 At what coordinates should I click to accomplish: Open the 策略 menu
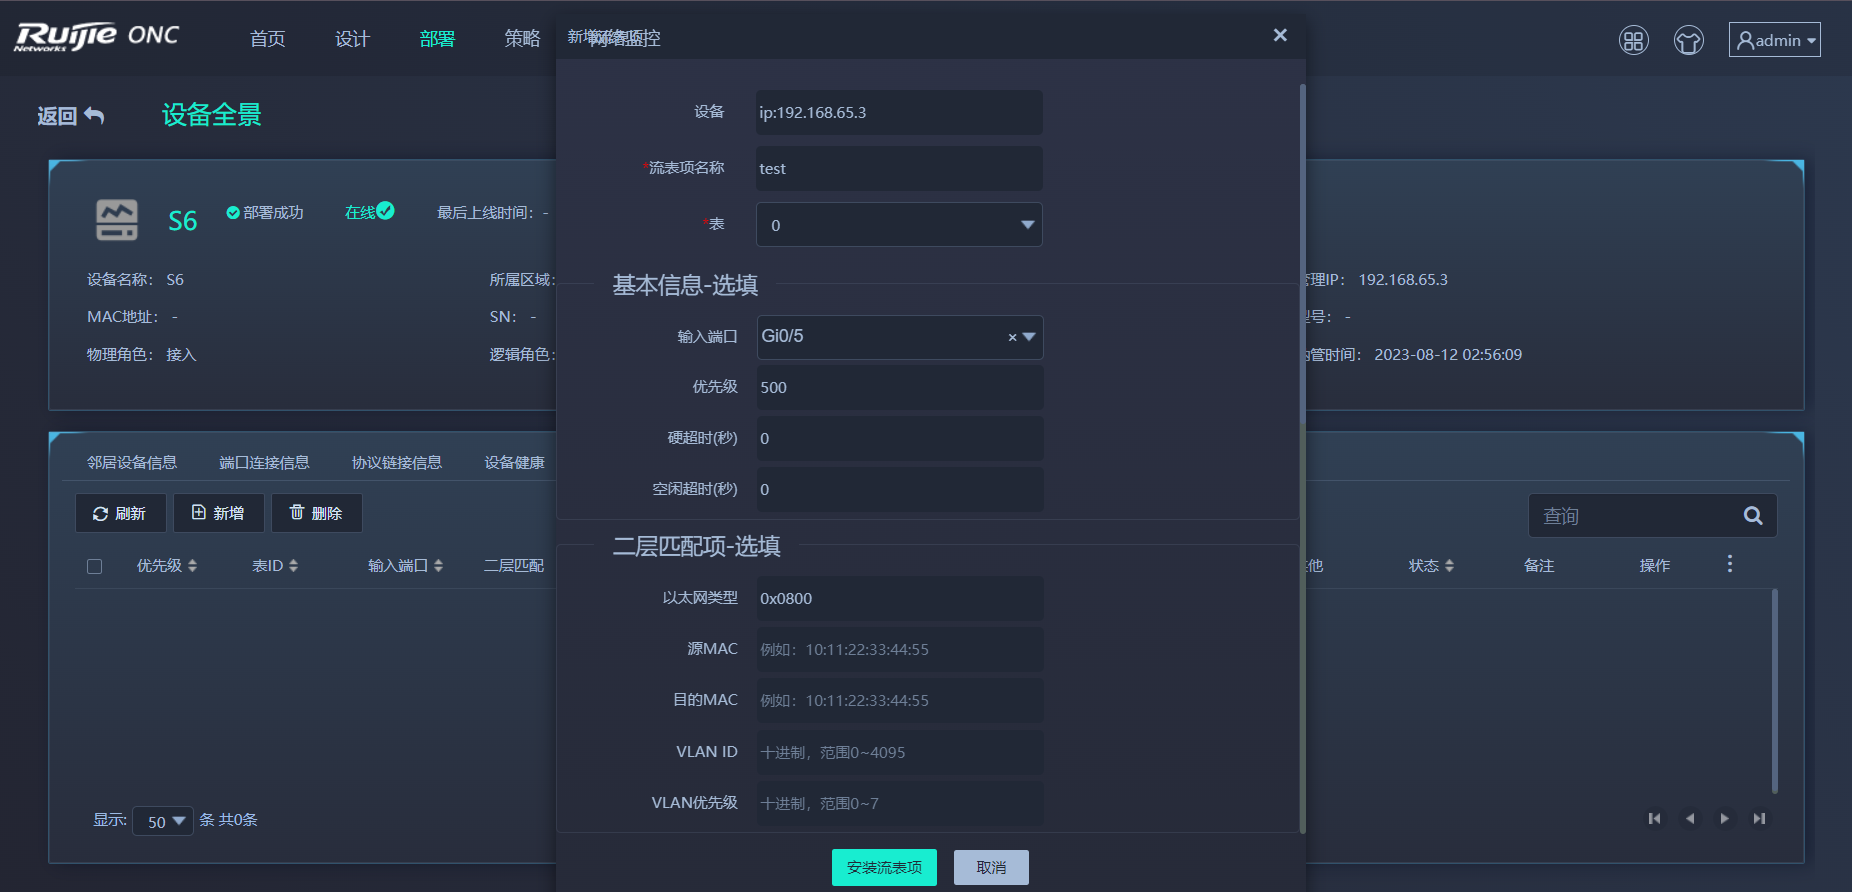[x=523, y=39]
